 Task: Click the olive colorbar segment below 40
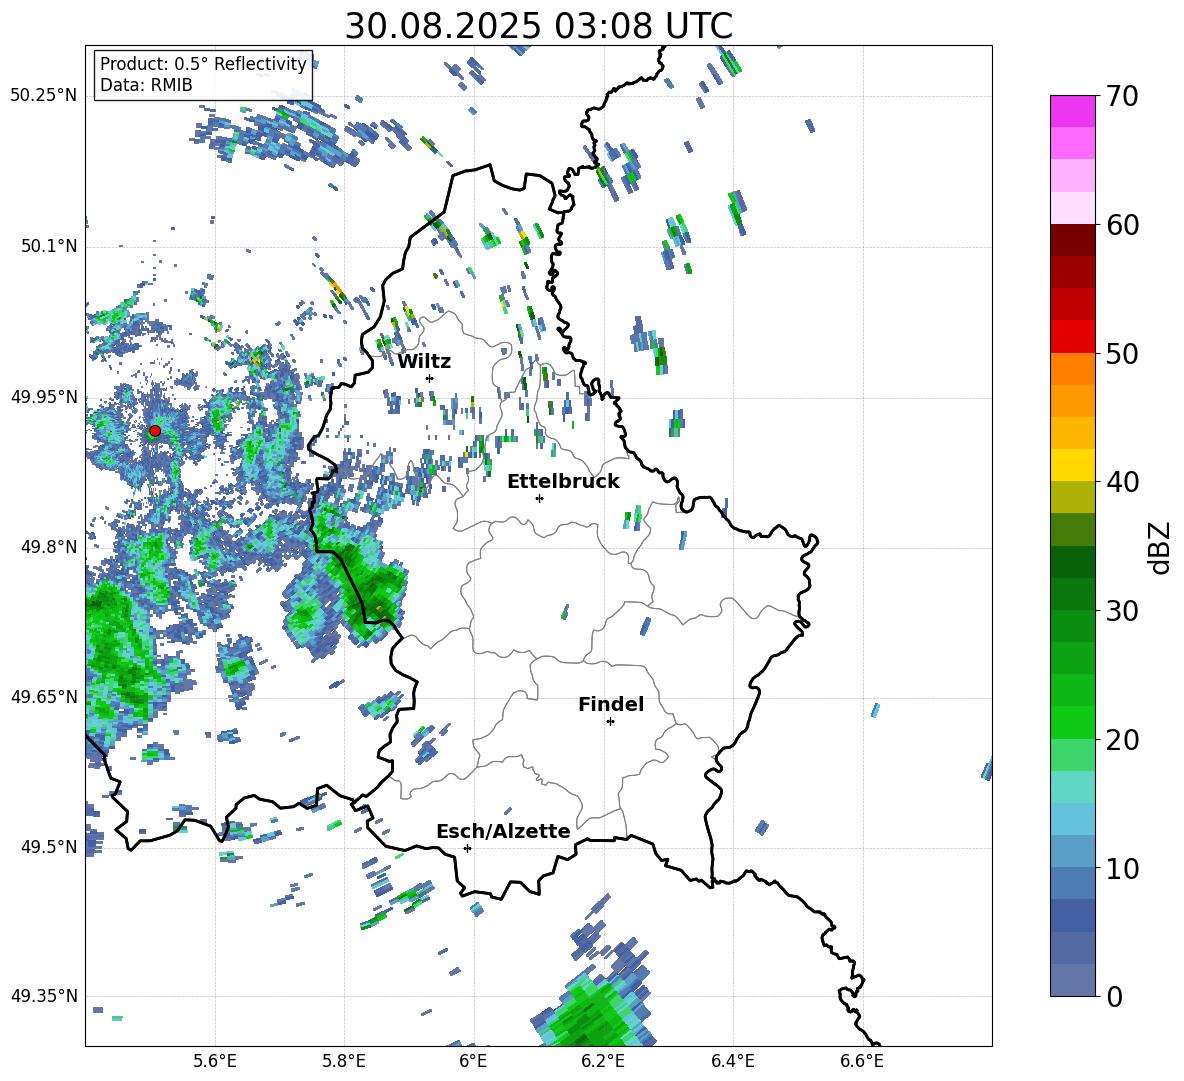point(1072,497)
